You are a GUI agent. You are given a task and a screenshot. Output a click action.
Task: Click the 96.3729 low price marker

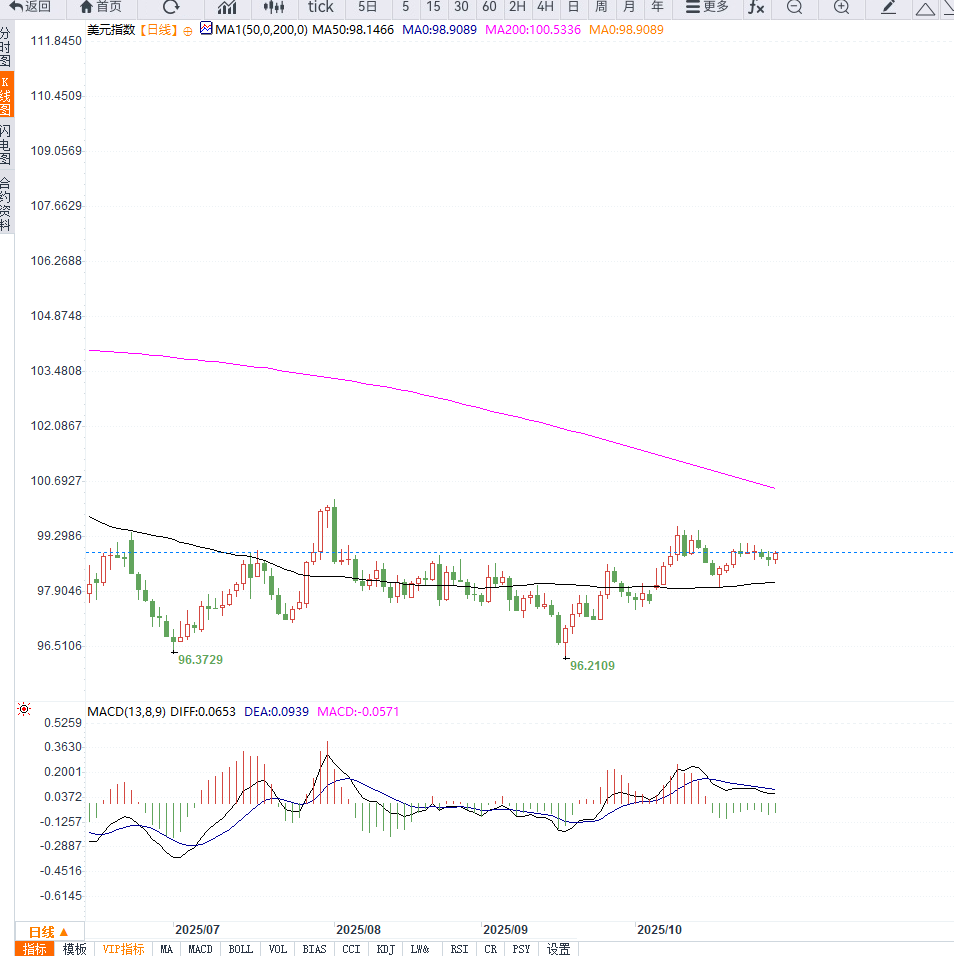pos(200,660)
